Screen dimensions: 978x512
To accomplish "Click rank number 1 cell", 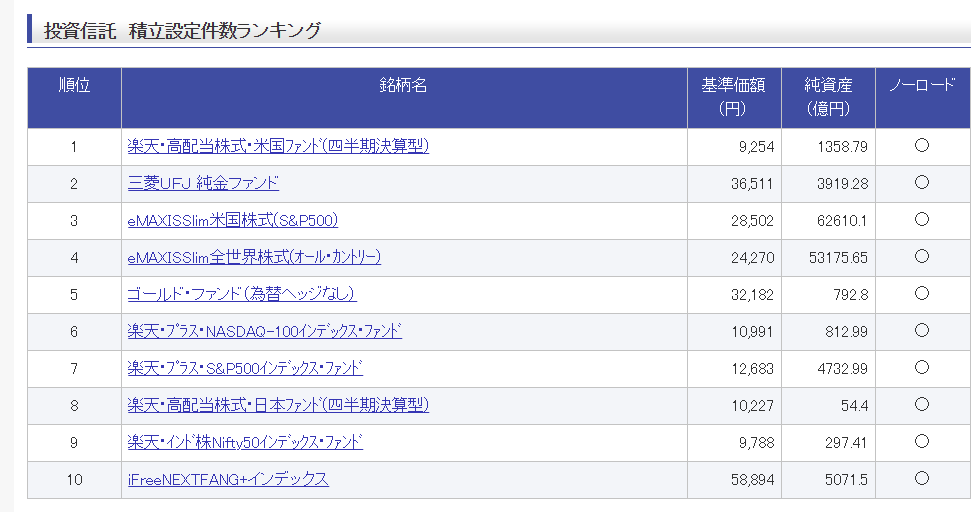I will (x=74, y=147).
